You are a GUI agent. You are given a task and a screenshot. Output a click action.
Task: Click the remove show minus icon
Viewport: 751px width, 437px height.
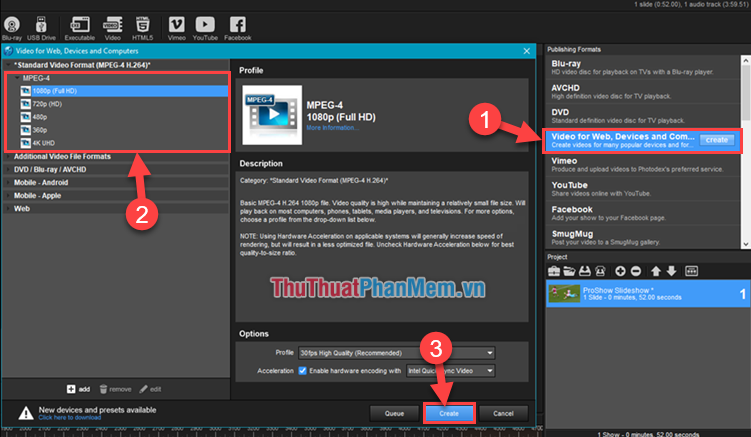(x=636, y=271)
